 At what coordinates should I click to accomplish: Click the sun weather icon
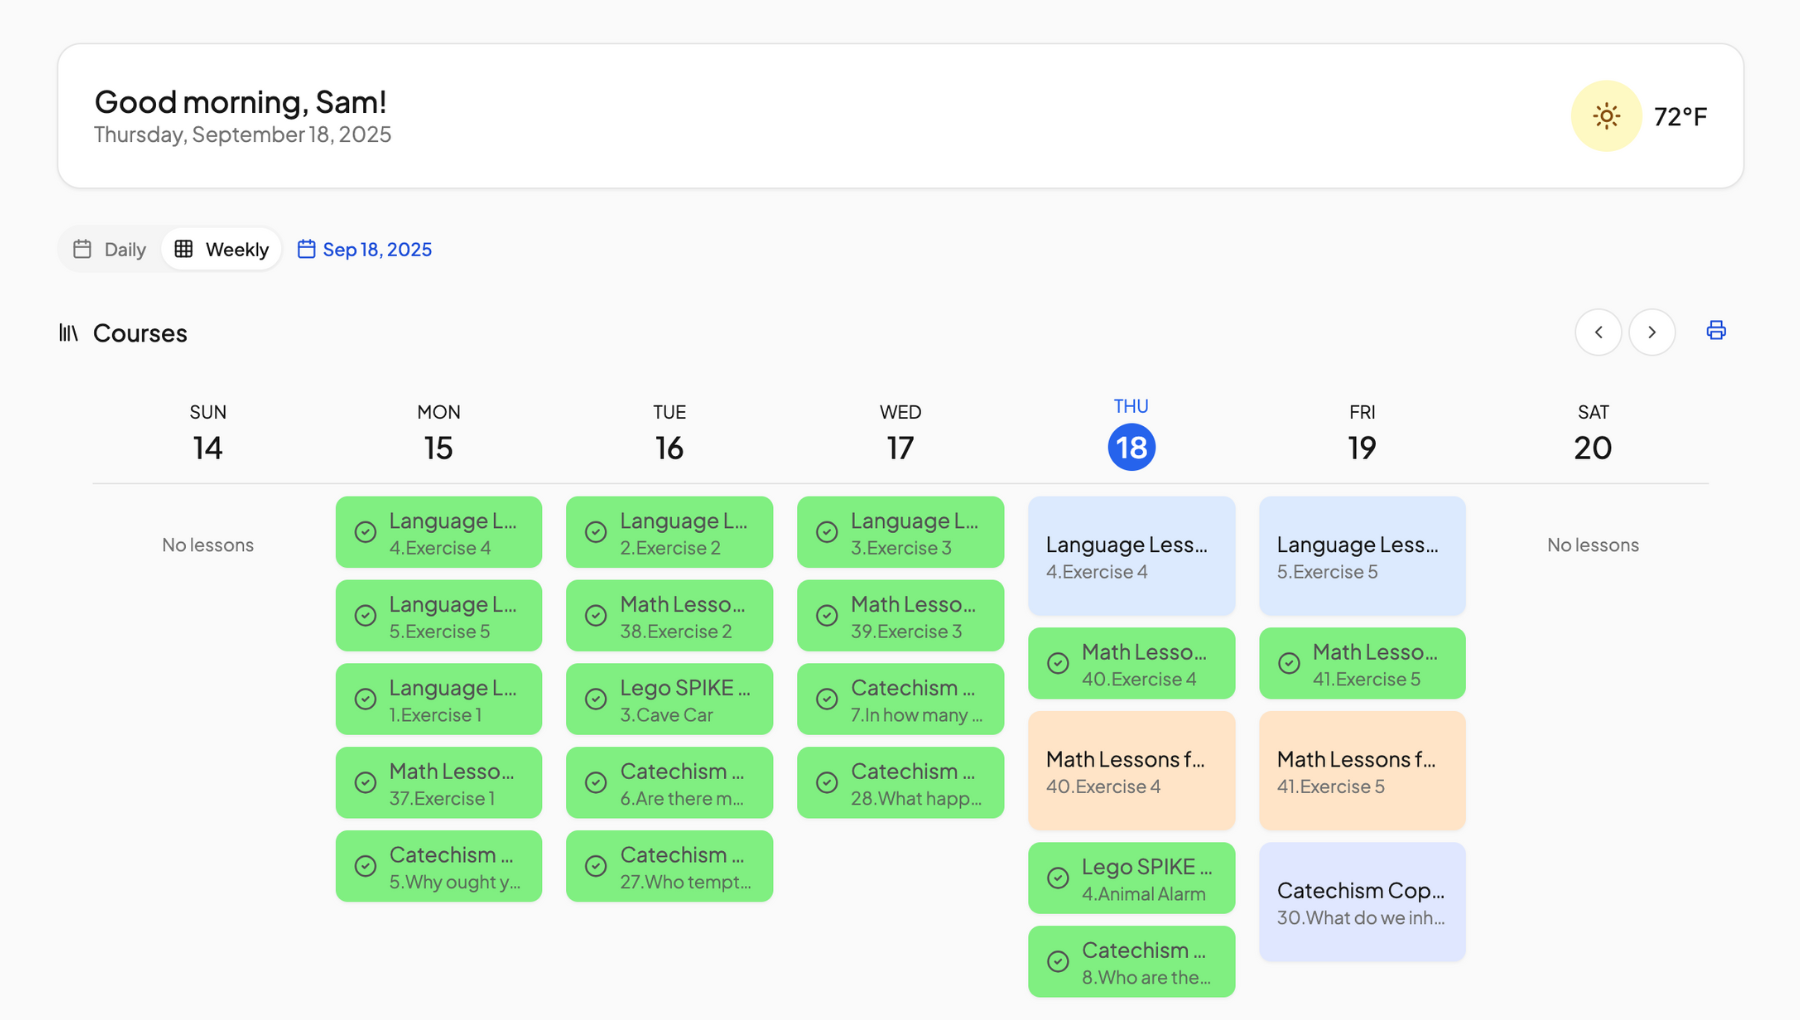coord(1606,116)
